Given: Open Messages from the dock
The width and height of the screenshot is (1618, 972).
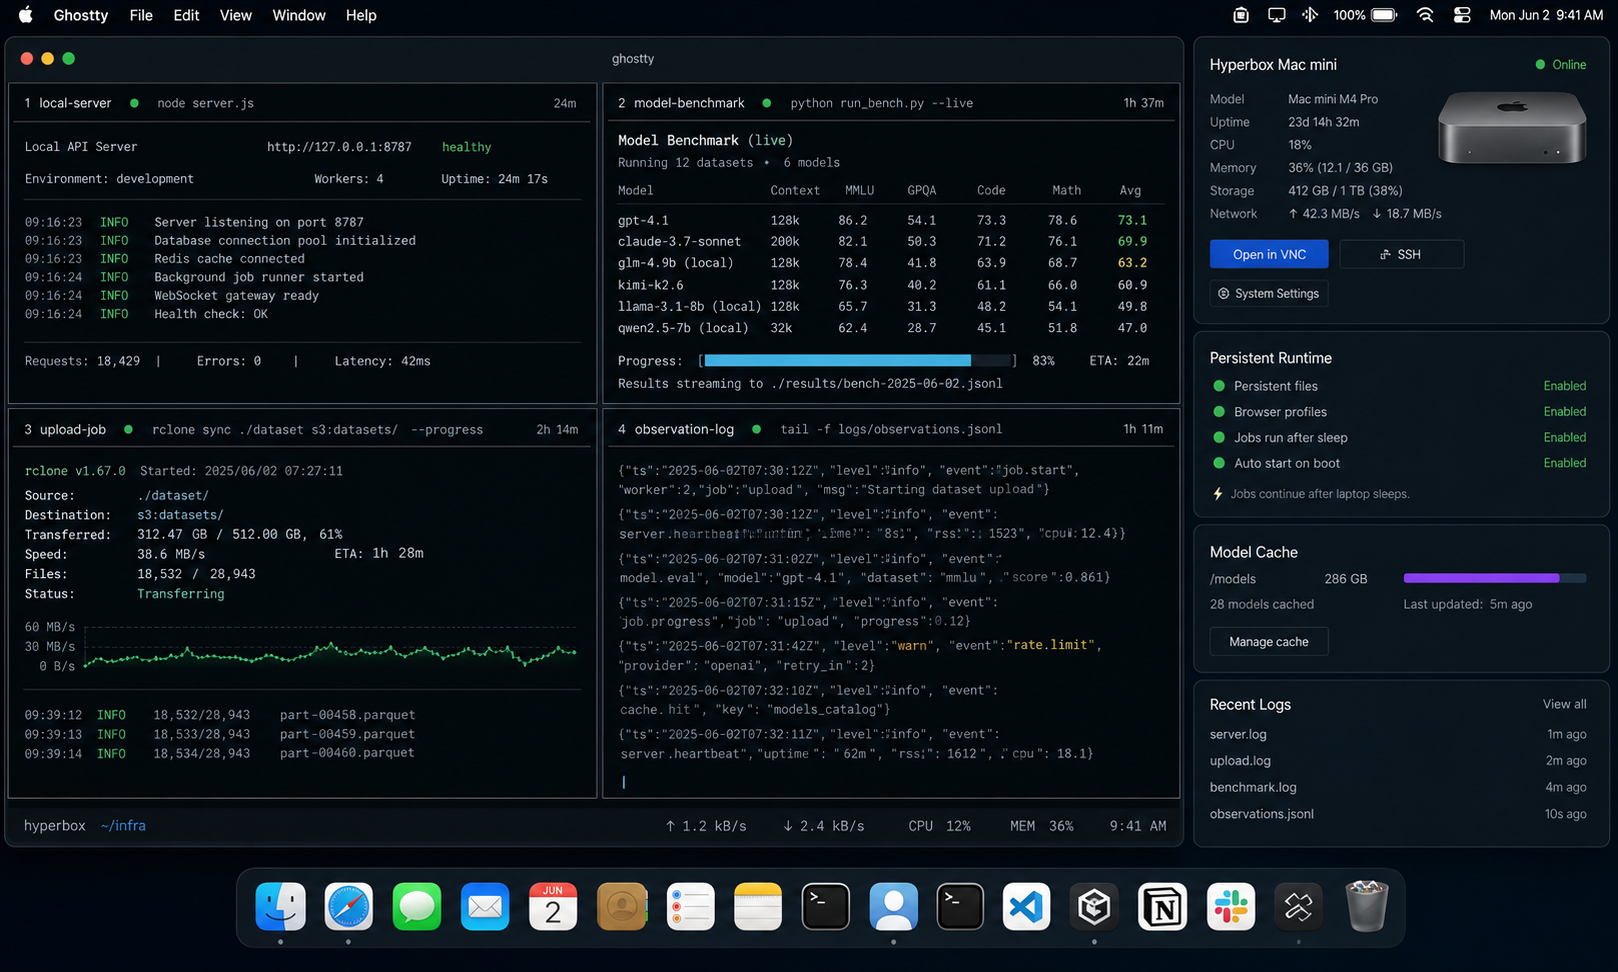Looking at the screenshot, I should pyautogui.click(x=417, y=906).
